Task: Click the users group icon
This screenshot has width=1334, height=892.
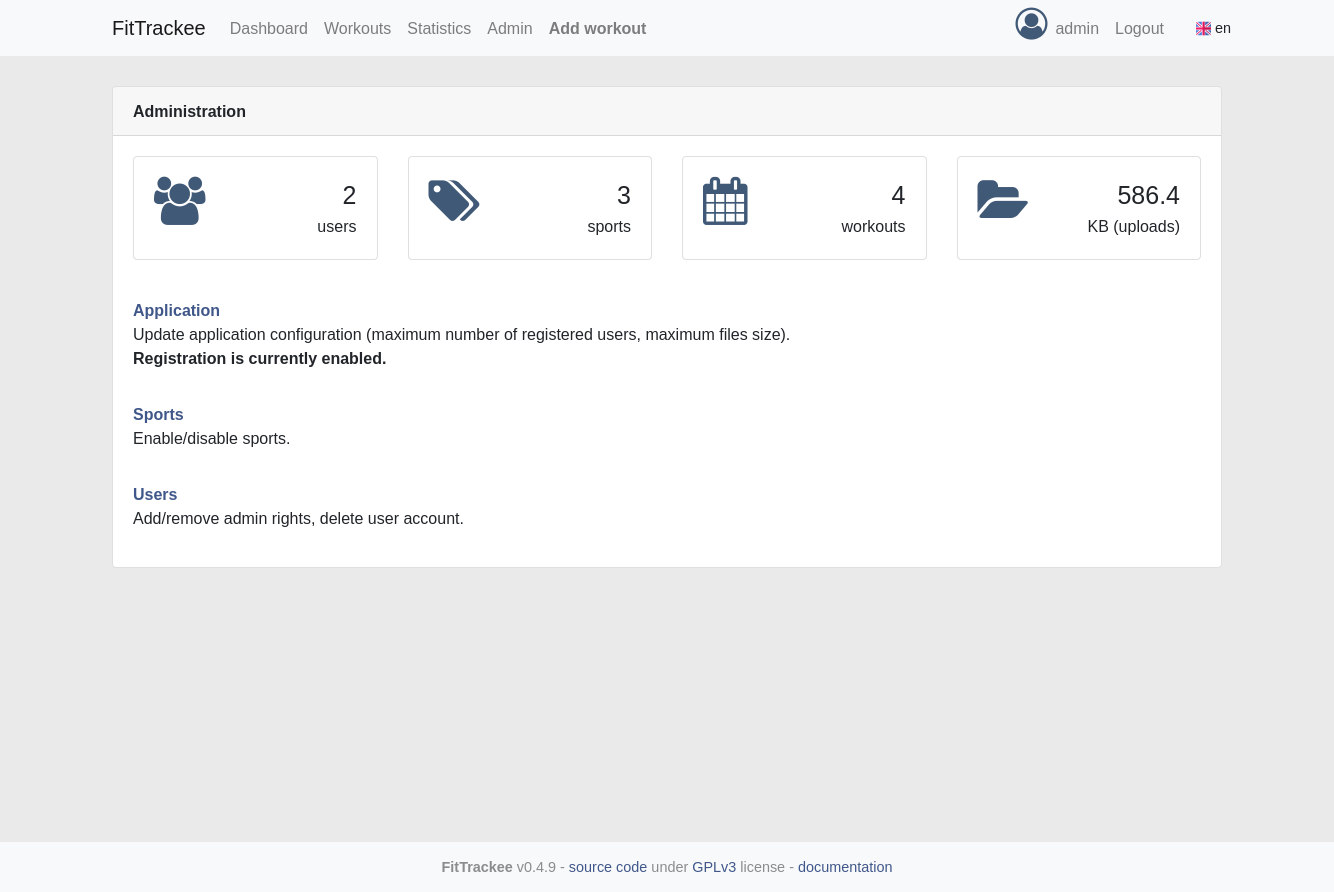Action: [180, 201]
